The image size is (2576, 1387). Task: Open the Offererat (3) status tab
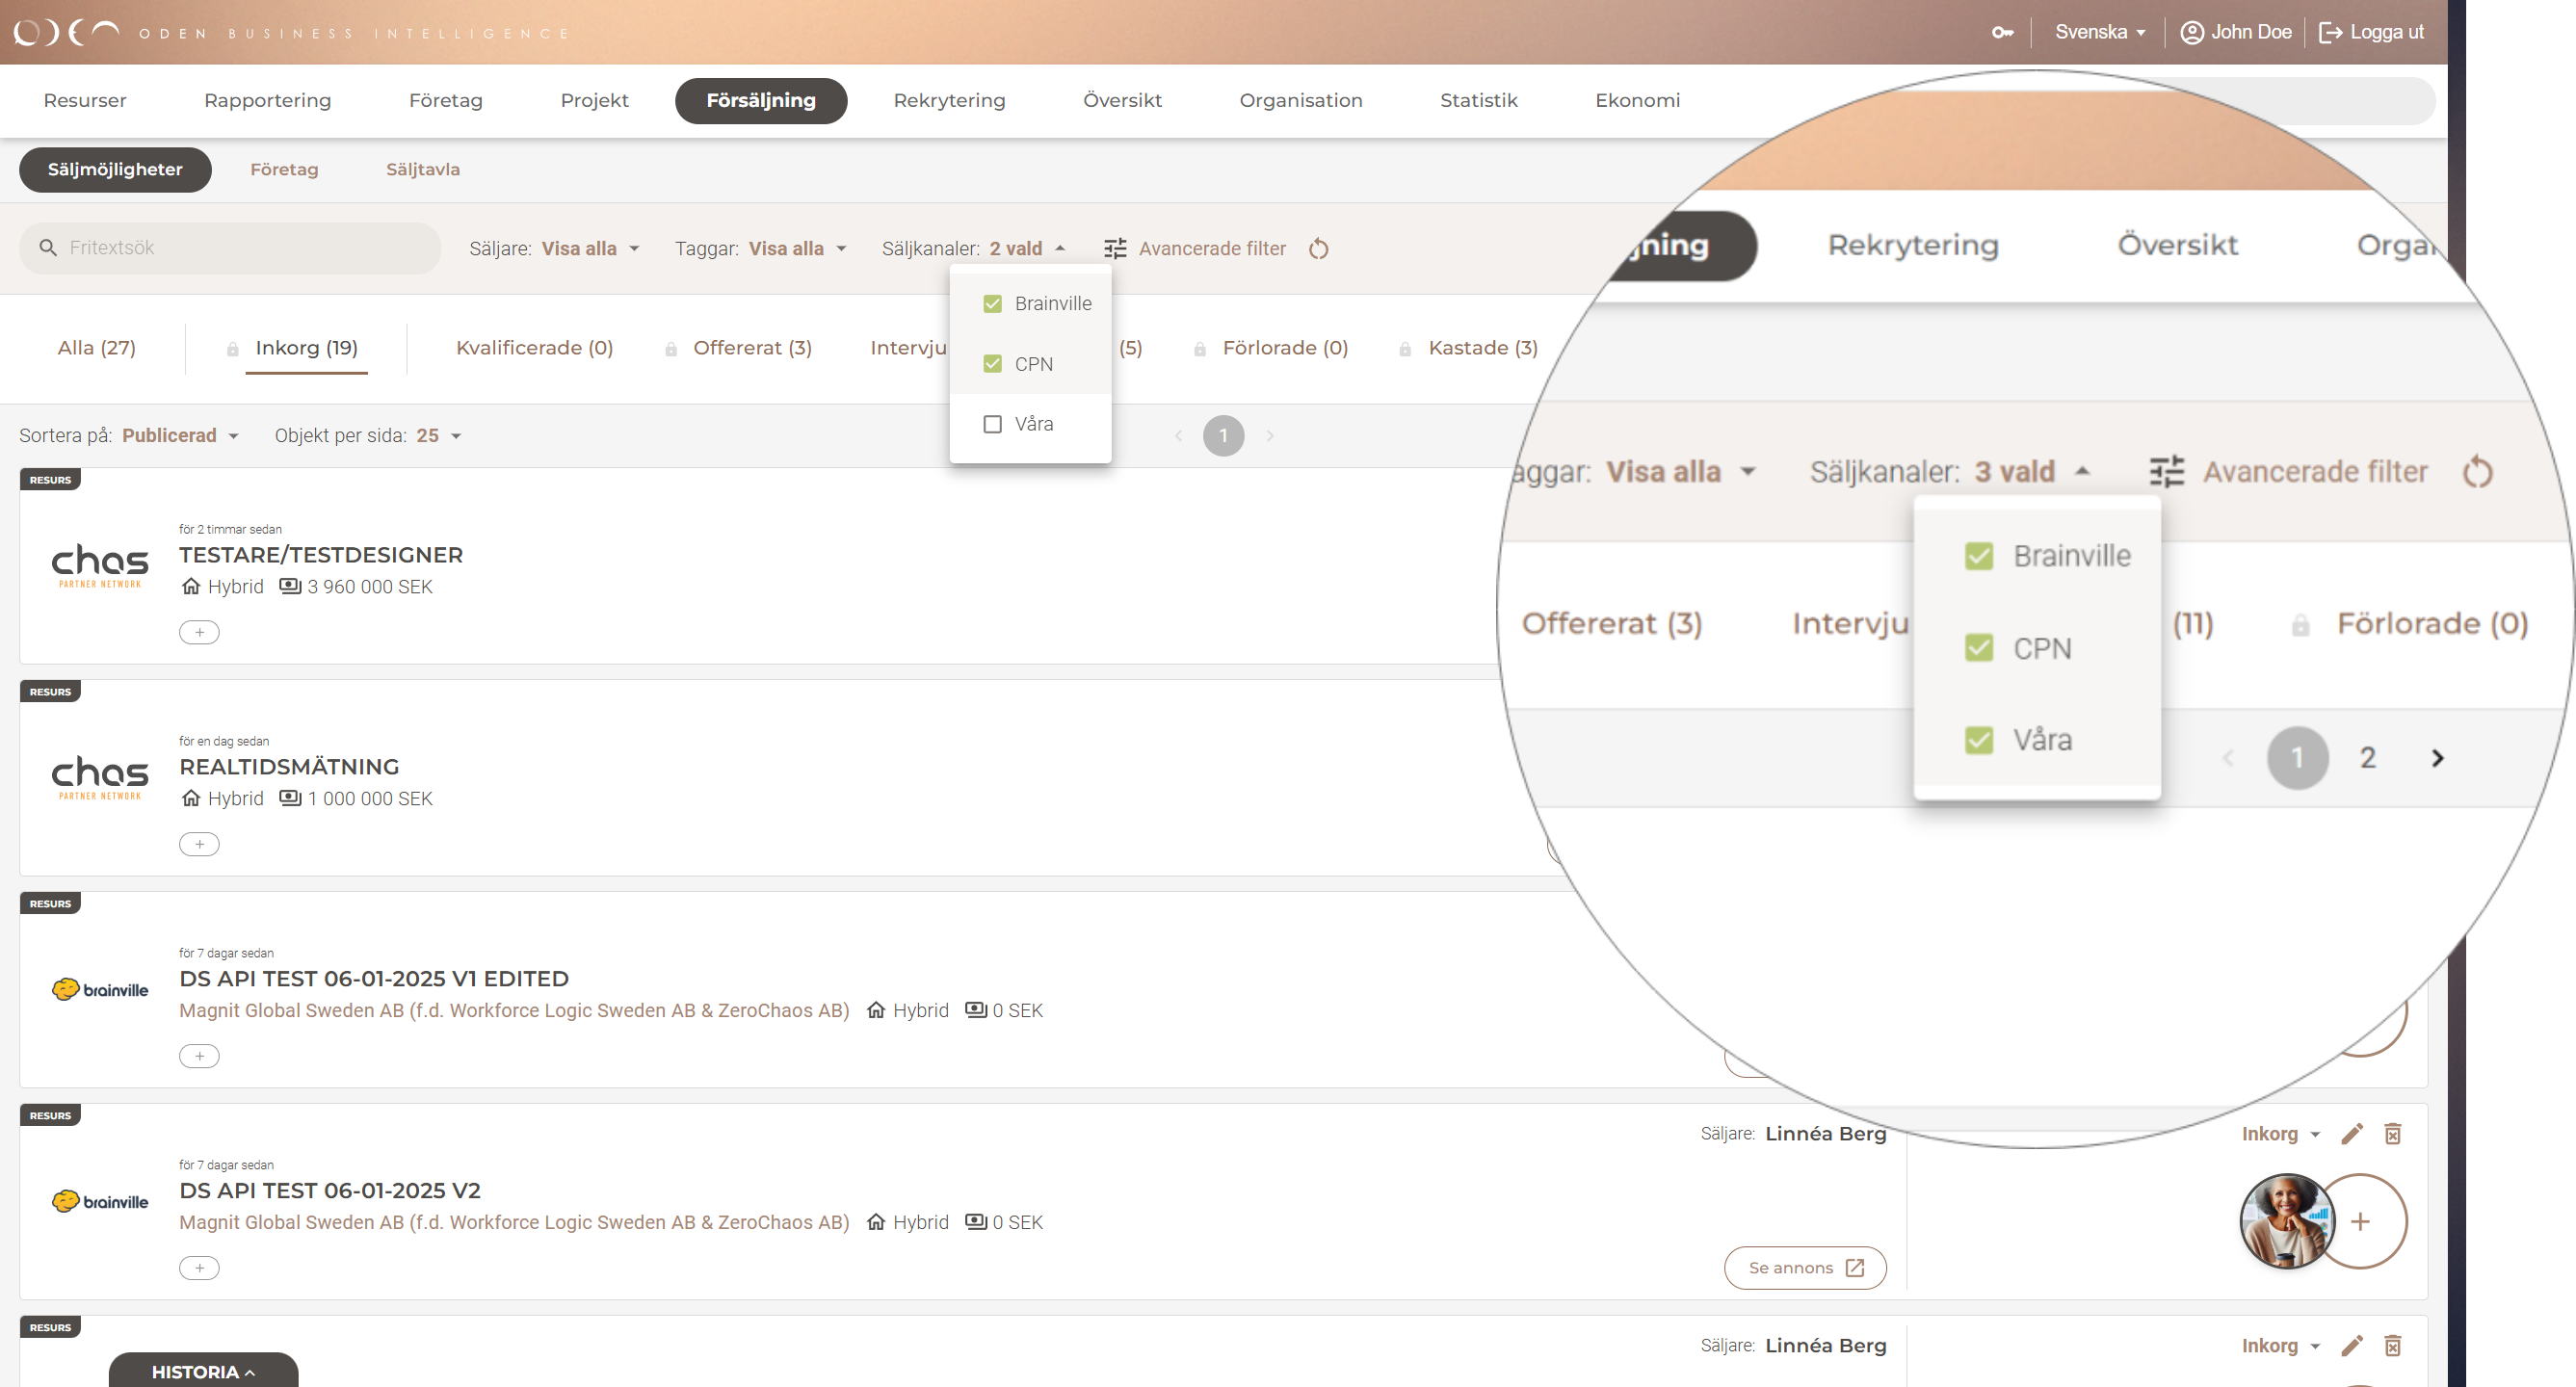(752, 347)
